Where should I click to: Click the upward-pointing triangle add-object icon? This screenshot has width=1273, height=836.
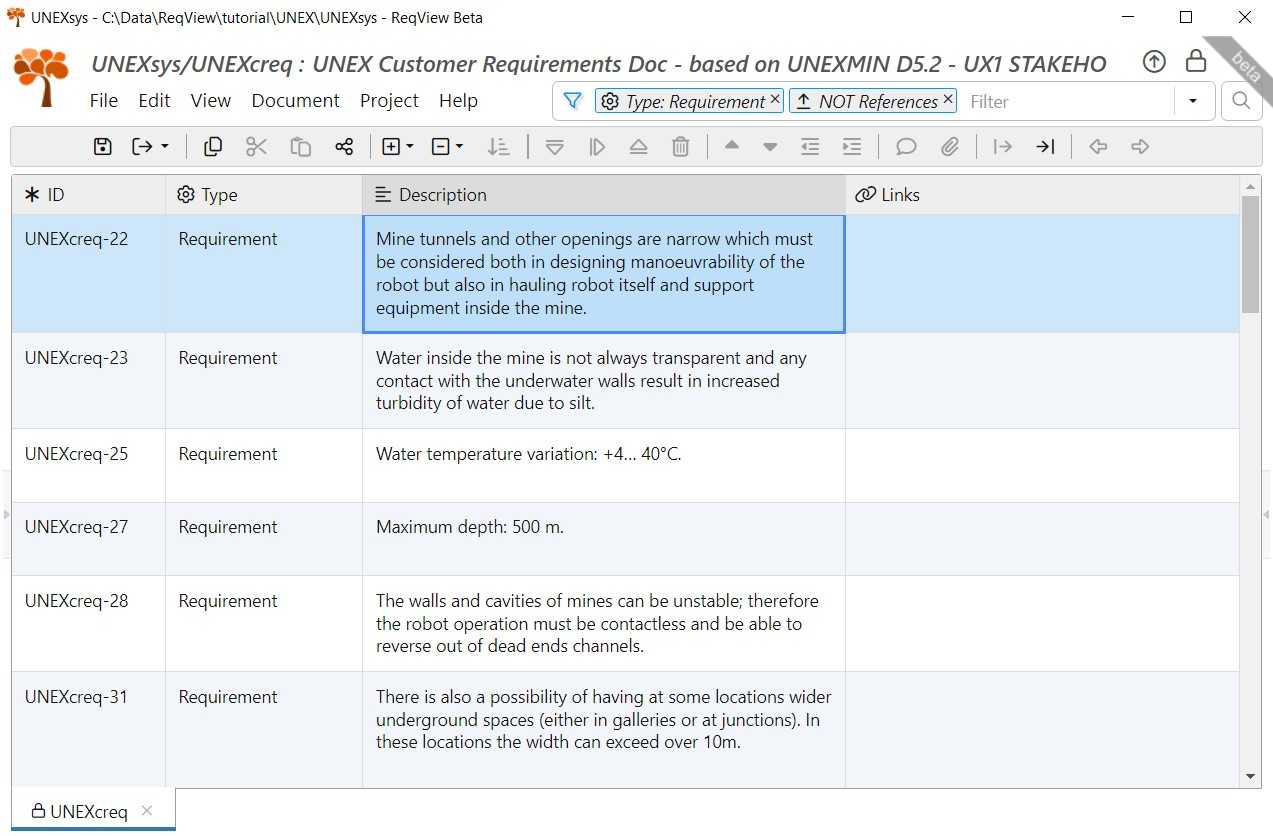[x=639, y=147]
